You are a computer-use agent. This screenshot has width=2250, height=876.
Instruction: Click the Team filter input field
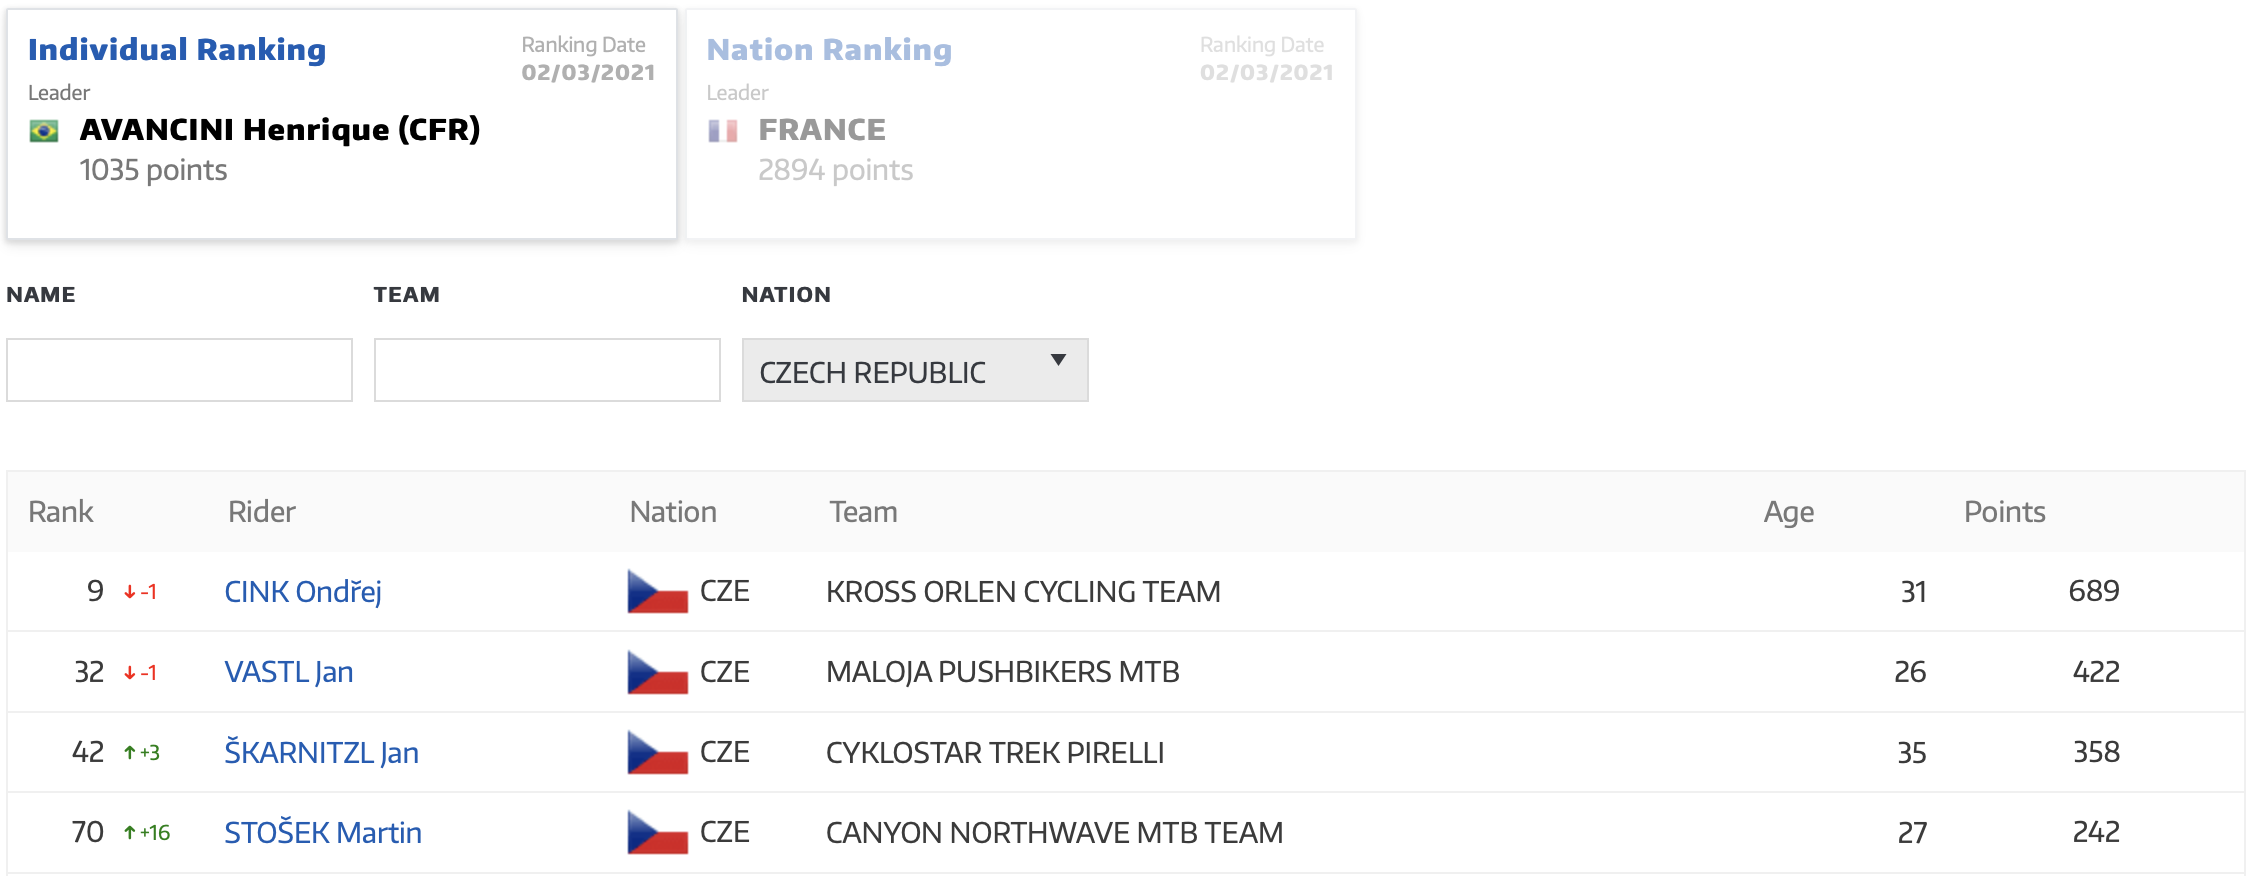coord(547,370)
